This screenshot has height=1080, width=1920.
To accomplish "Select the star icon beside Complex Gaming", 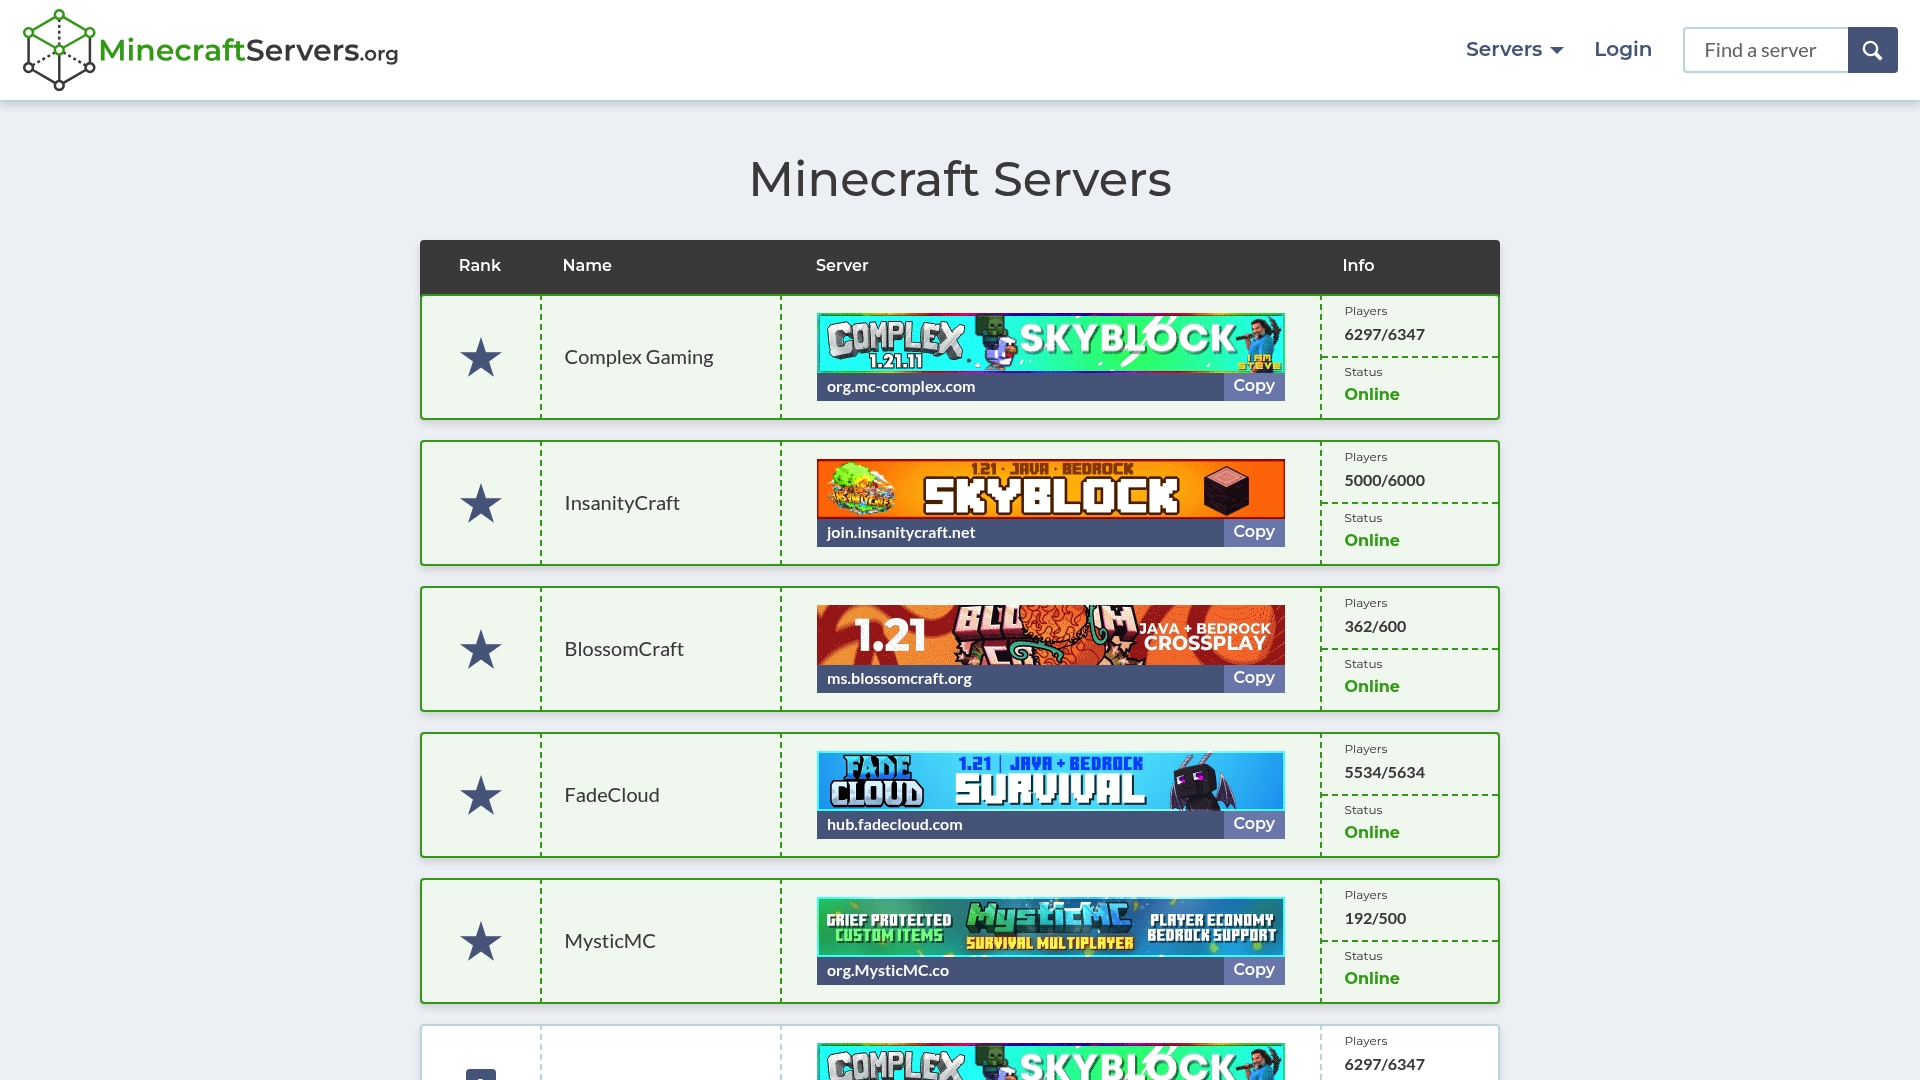I will tap(481, 357).
